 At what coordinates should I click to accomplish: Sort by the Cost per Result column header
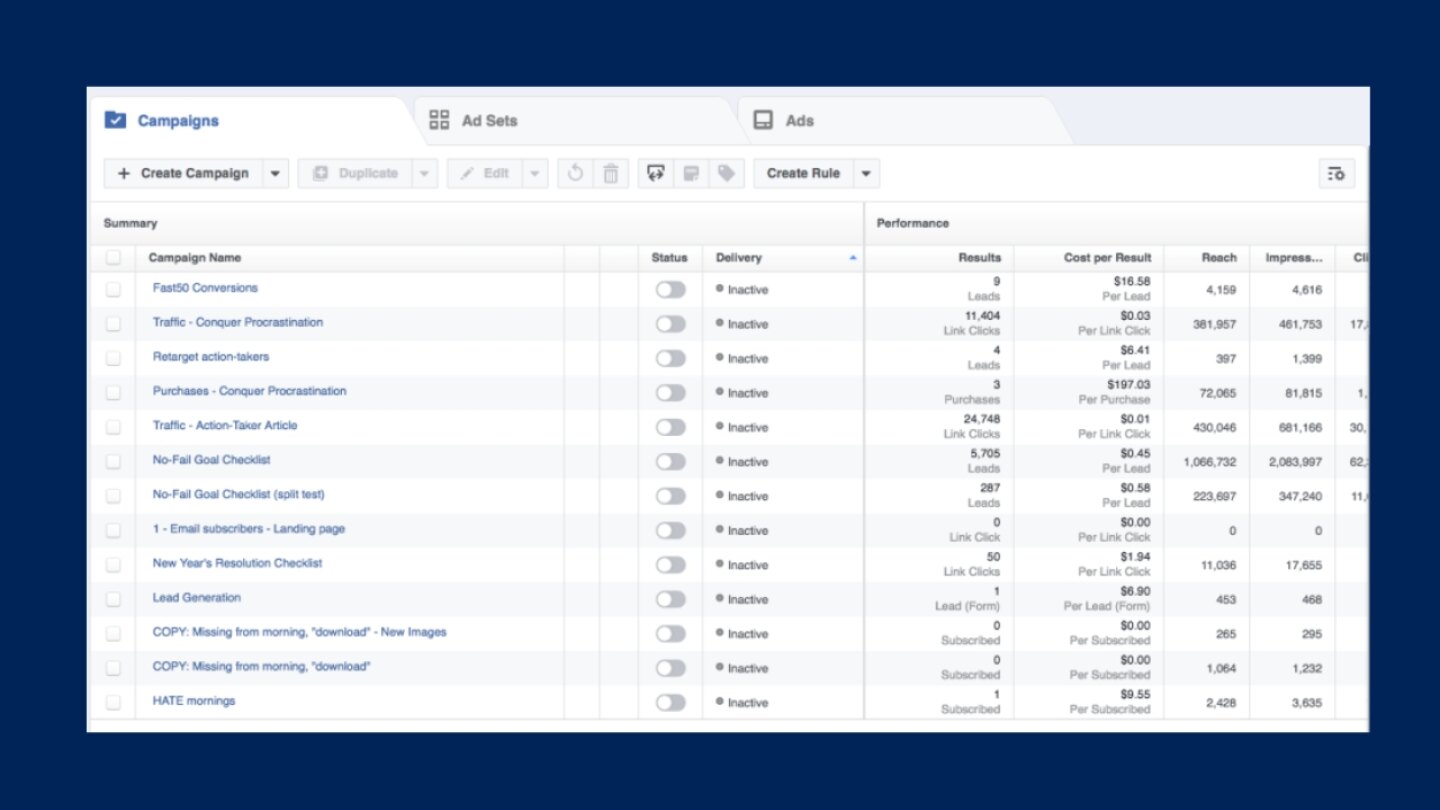tap(1107, 258)
